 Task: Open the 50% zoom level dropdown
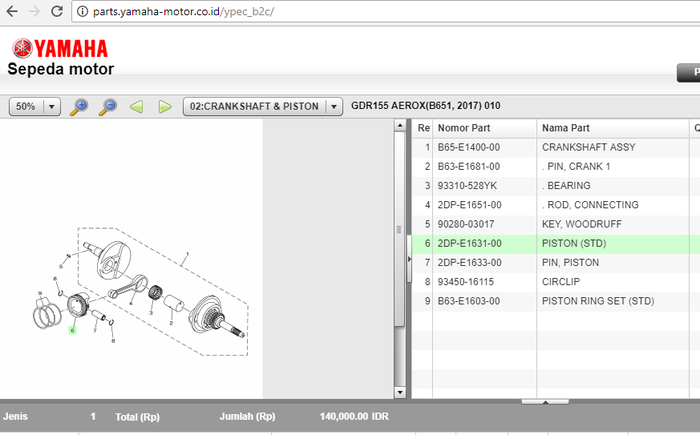click(x=52, y=106)
